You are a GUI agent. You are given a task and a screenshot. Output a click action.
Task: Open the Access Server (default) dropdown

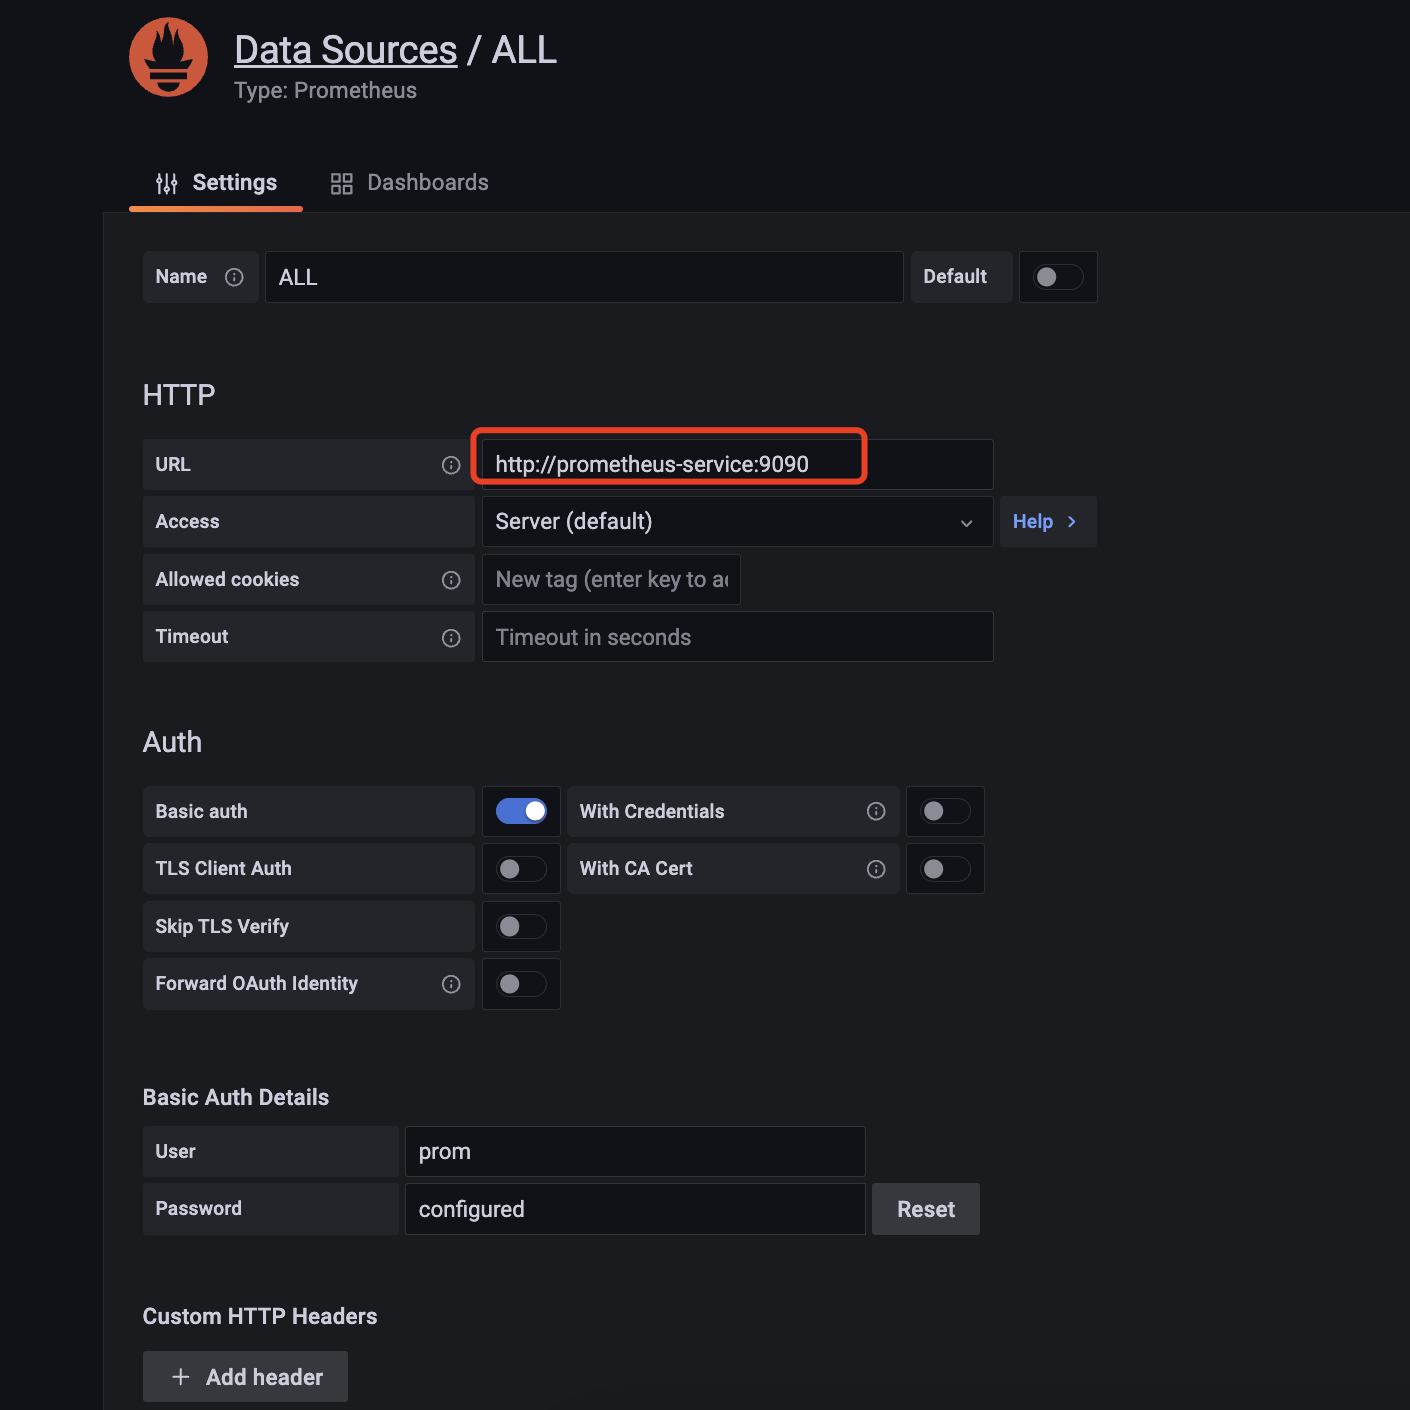click(737, 522)
